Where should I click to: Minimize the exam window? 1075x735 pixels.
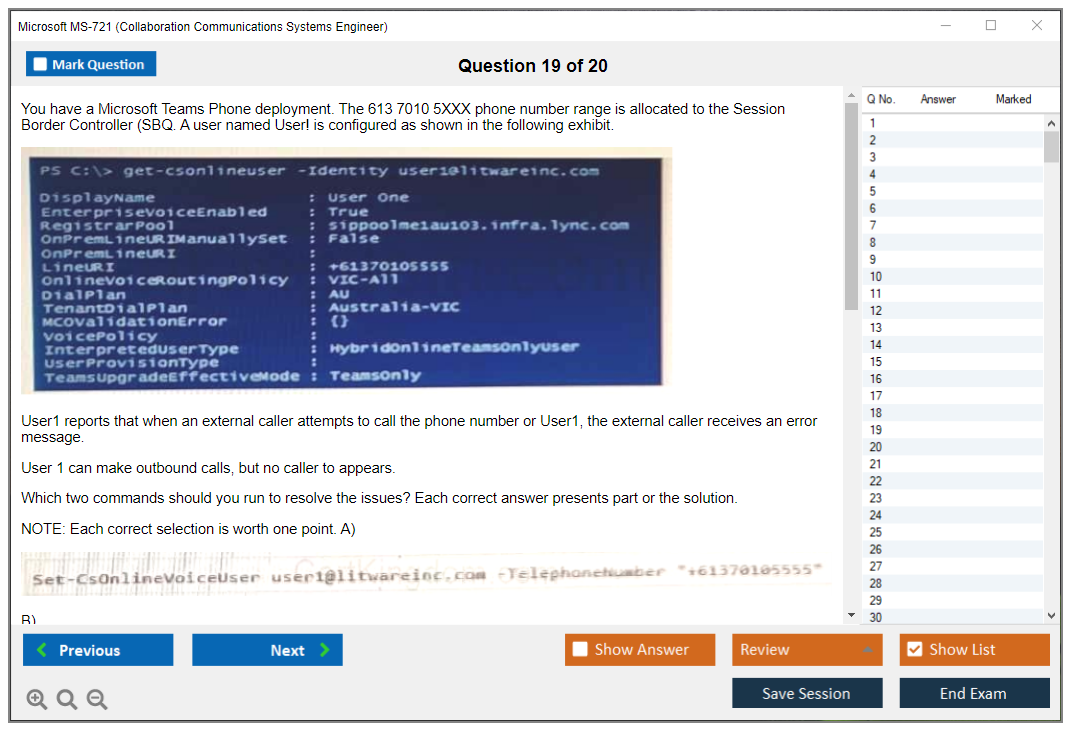coord(945,25)
